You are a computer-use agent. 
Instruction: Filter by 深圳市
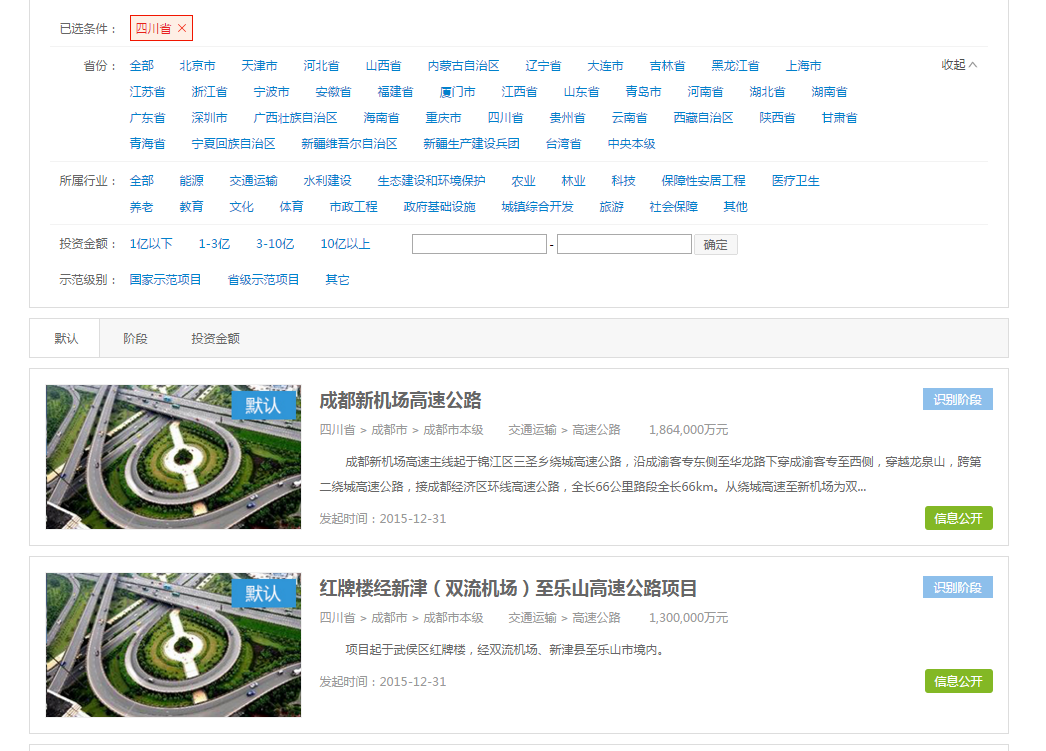pos(209,117)
